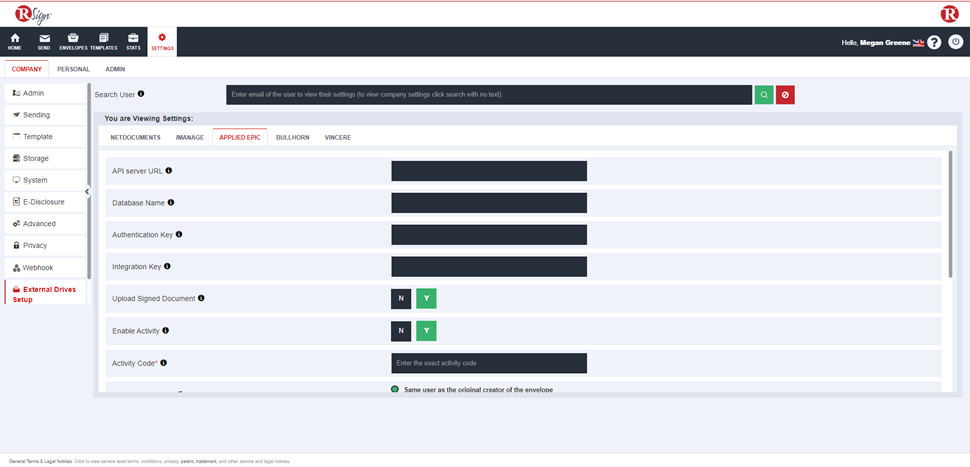Switch to the Personal settings tab

point(73,69)
